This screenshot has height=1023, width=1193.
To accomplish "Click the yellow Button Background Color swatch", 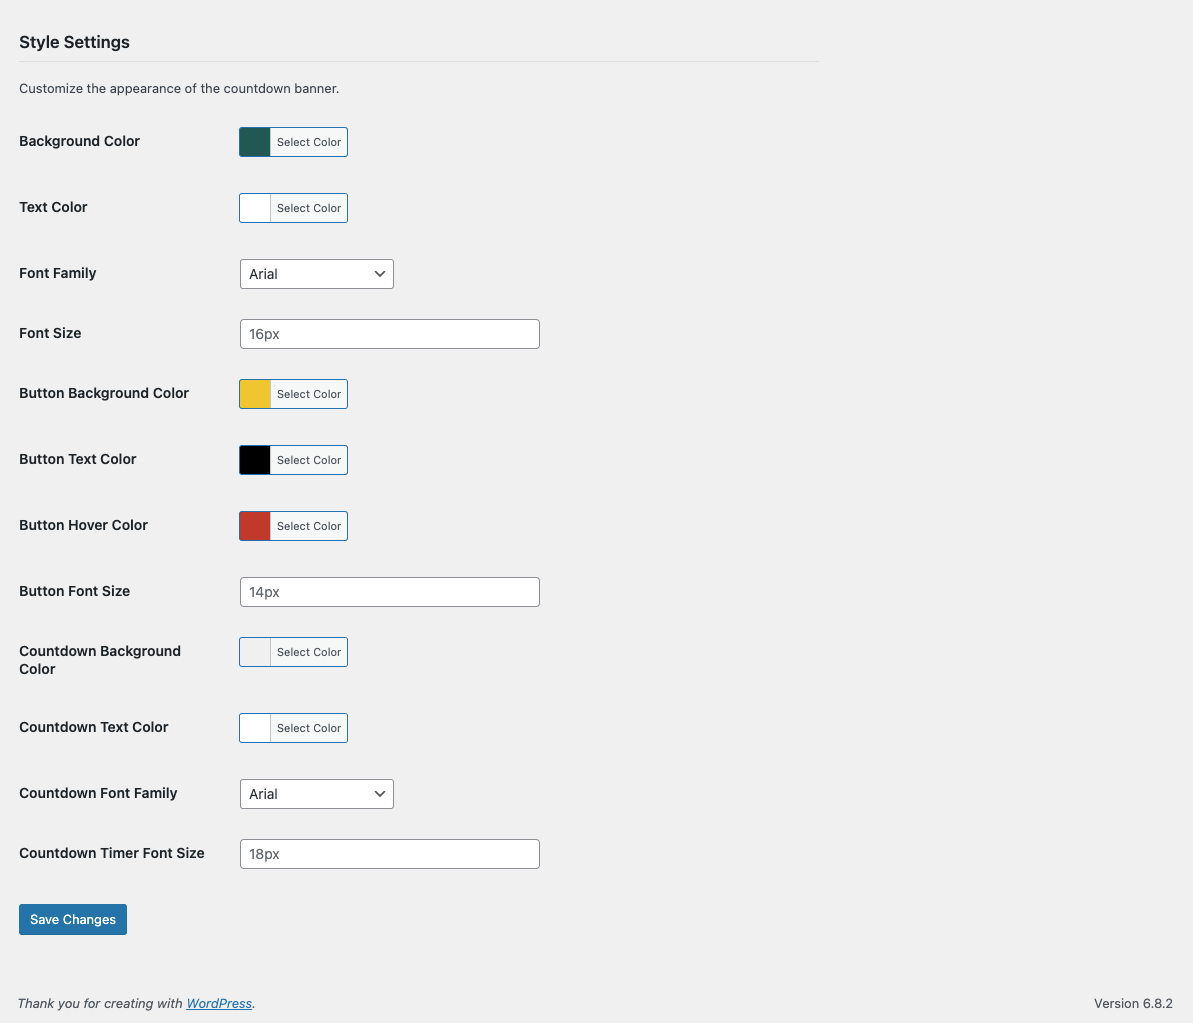I will (255, 394).
